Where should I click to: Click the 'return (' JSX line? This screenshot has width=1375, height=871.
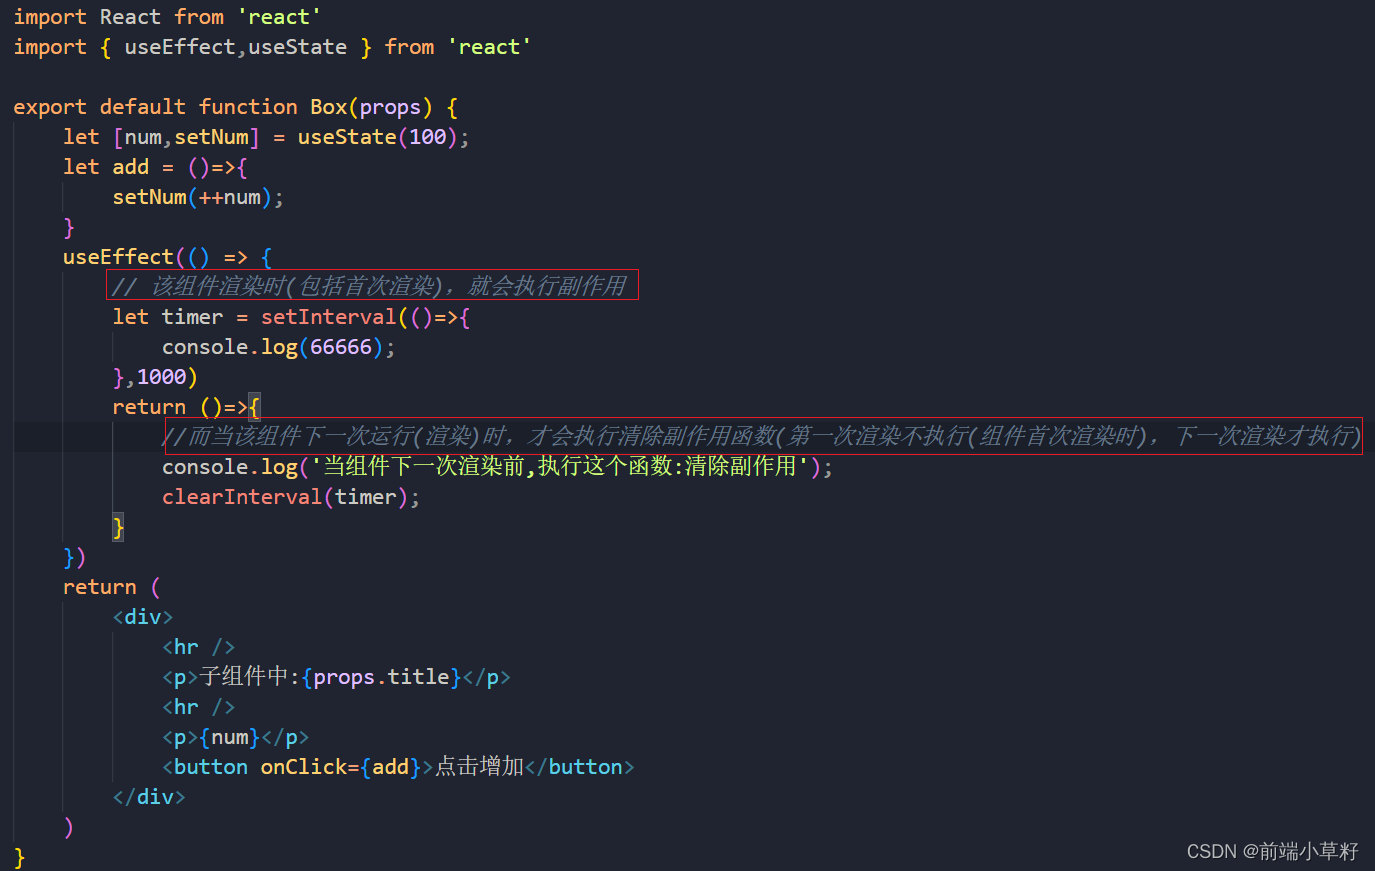(111, 587)
